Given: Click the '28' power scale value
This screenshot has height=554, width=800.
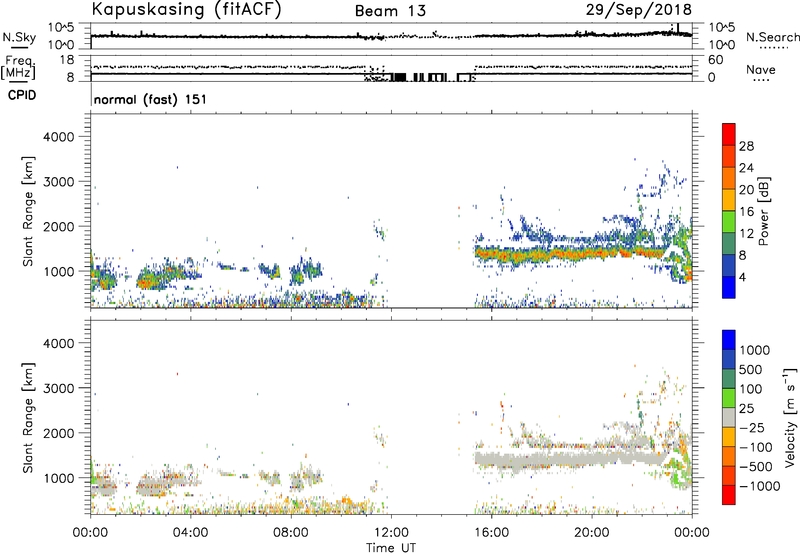Looking at the screenshot, I should [x=746, y=146].
